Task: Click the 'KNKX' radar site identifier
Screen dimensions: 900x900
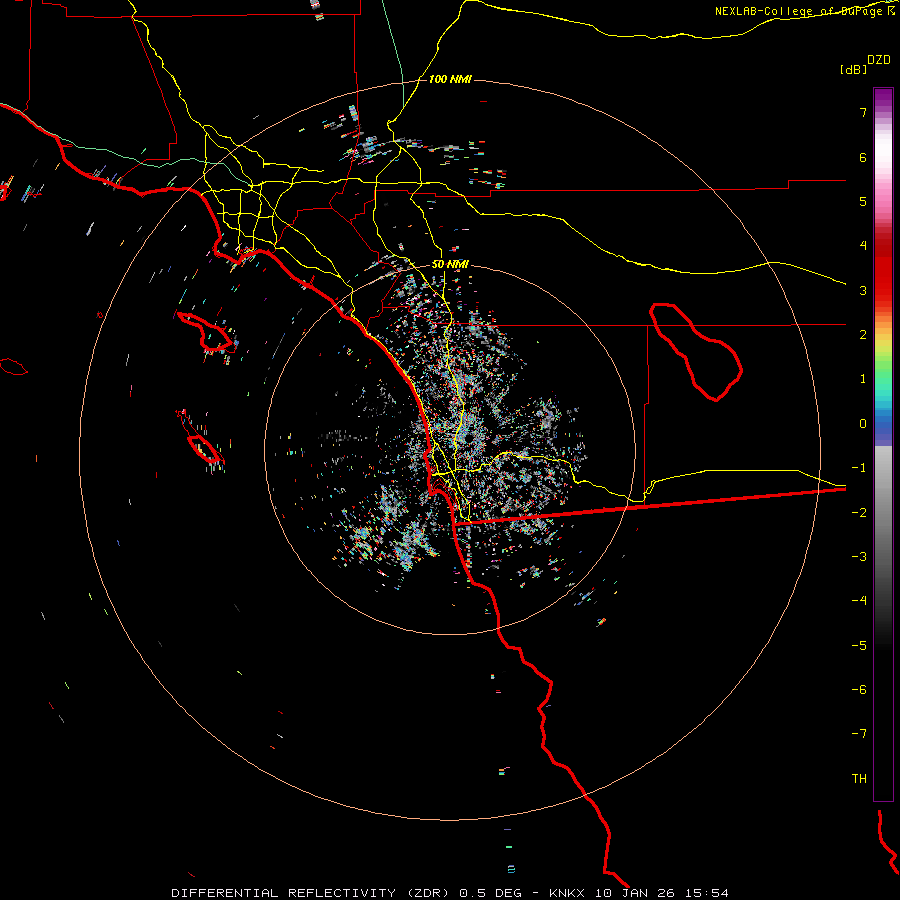Action: click(x=567, y=893)
